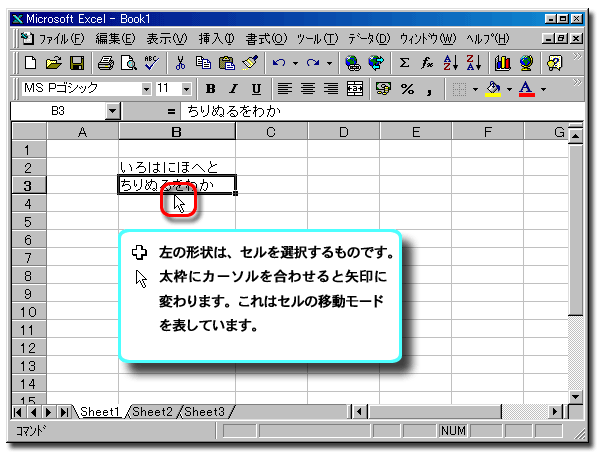Click the Edit Formula equals button
Viewport: 600px width, 456px height.
(x=171, y=112)
